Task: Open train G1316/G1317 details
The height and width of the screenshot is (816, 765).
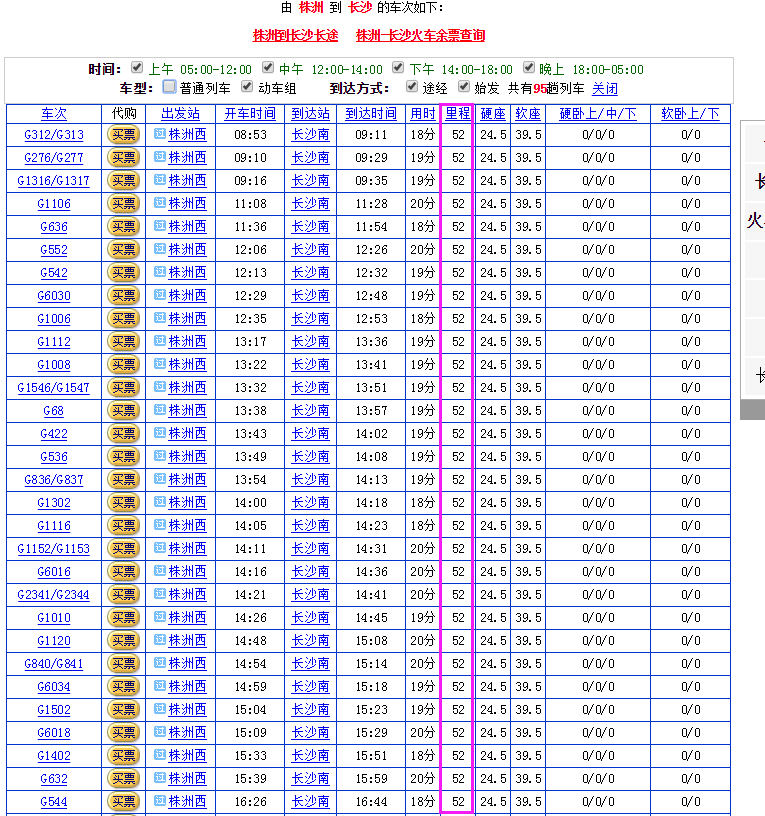Action: point(54,181)
